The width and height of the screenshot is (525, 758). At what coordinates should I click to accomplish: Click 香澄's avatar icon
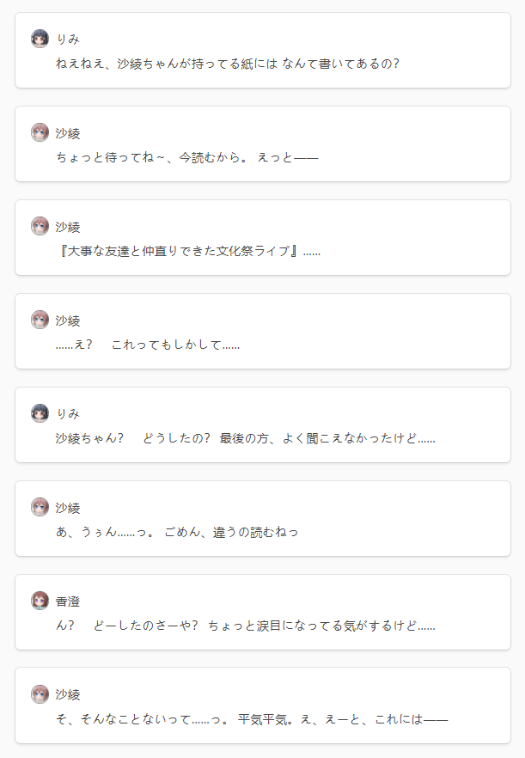point(40,600)
